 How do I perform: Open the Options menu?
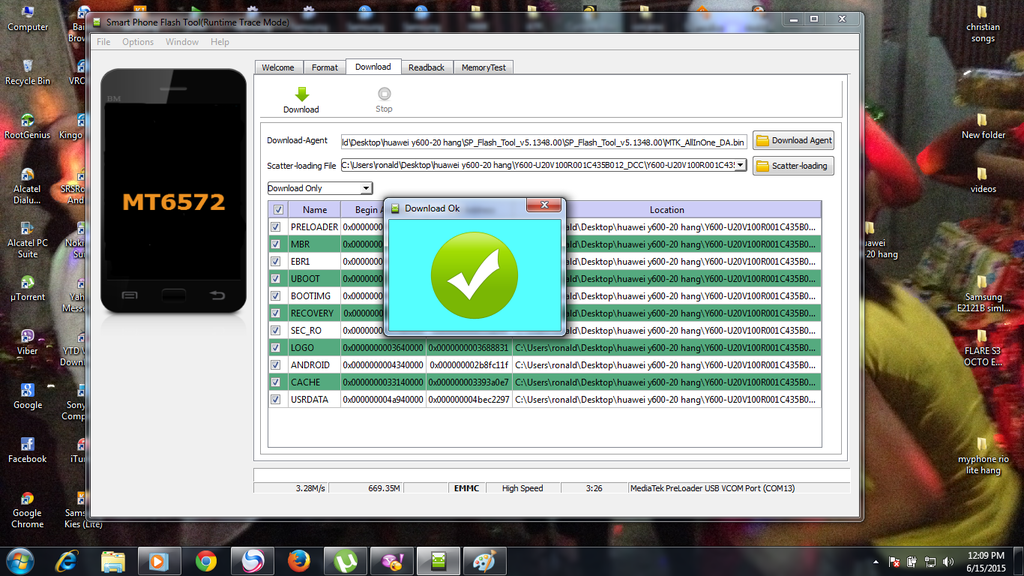coord(138,42)
